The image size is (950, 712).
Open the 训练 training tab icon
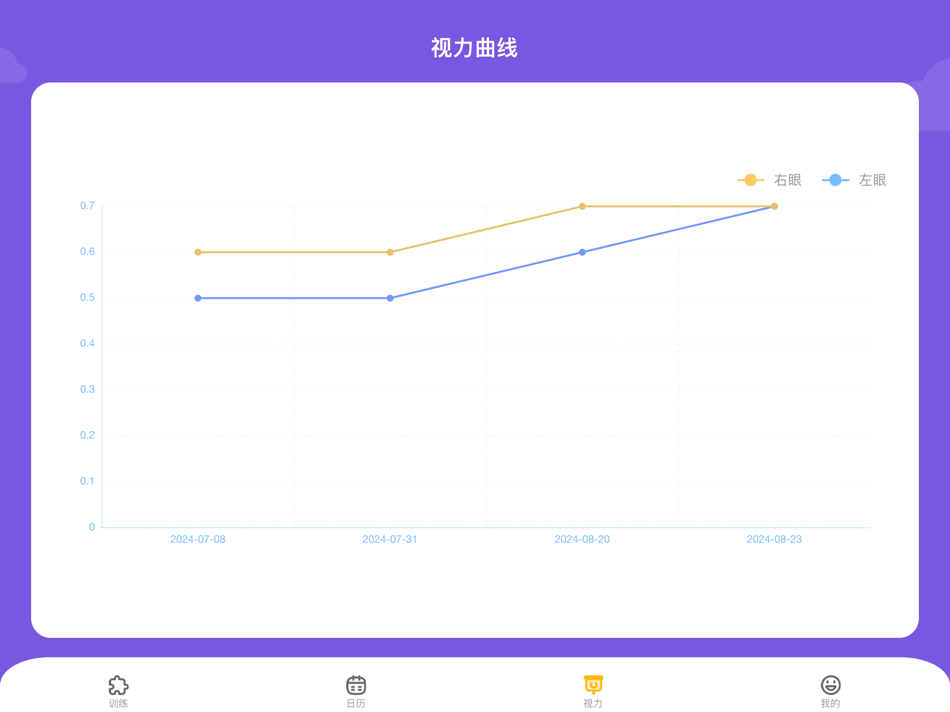[x=118, y=685]
